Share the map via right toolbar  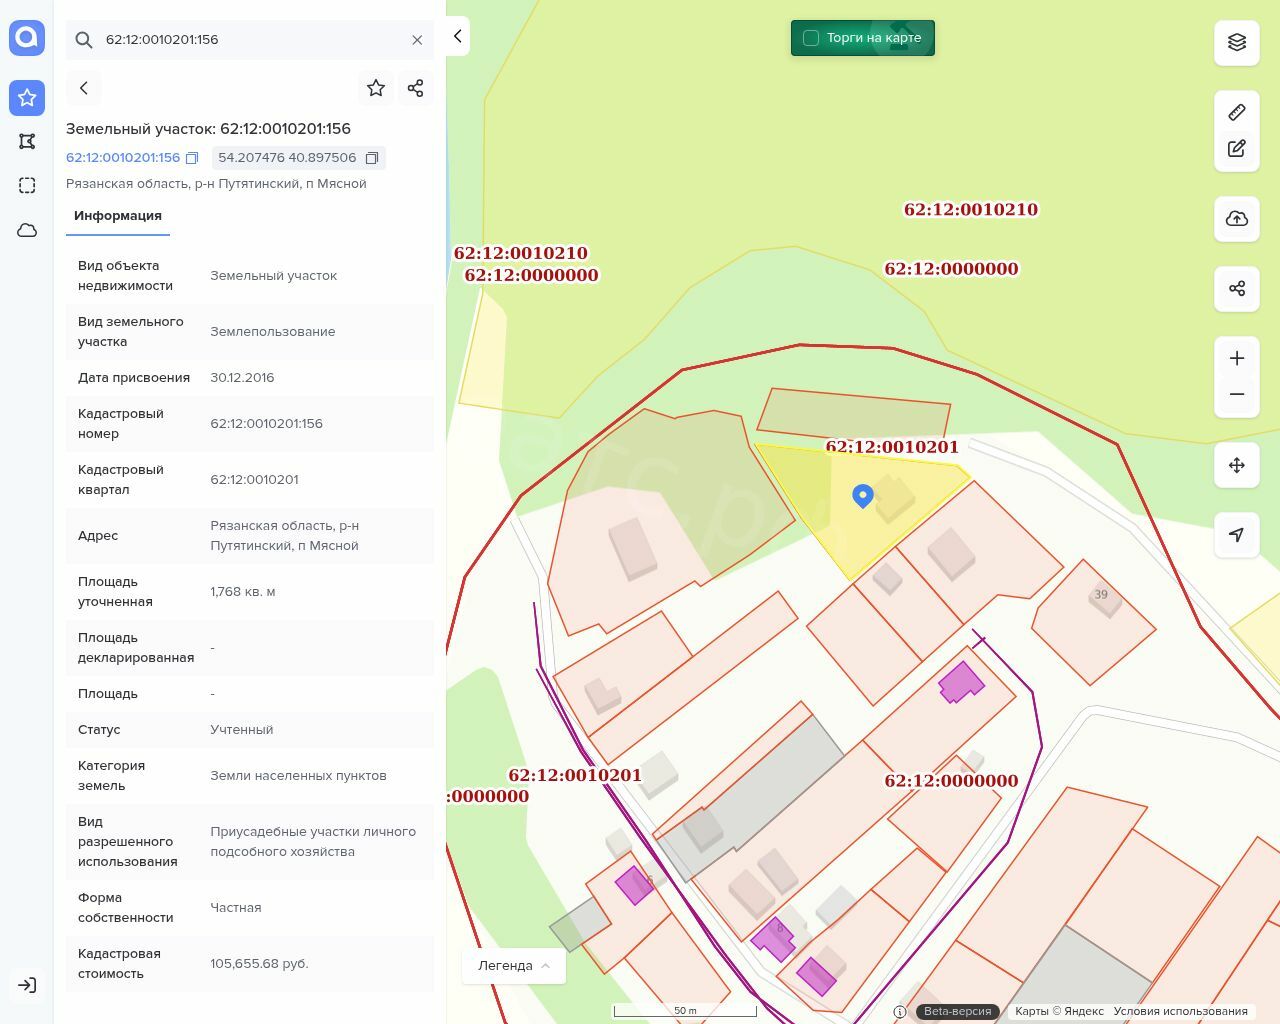[1237, 289]
